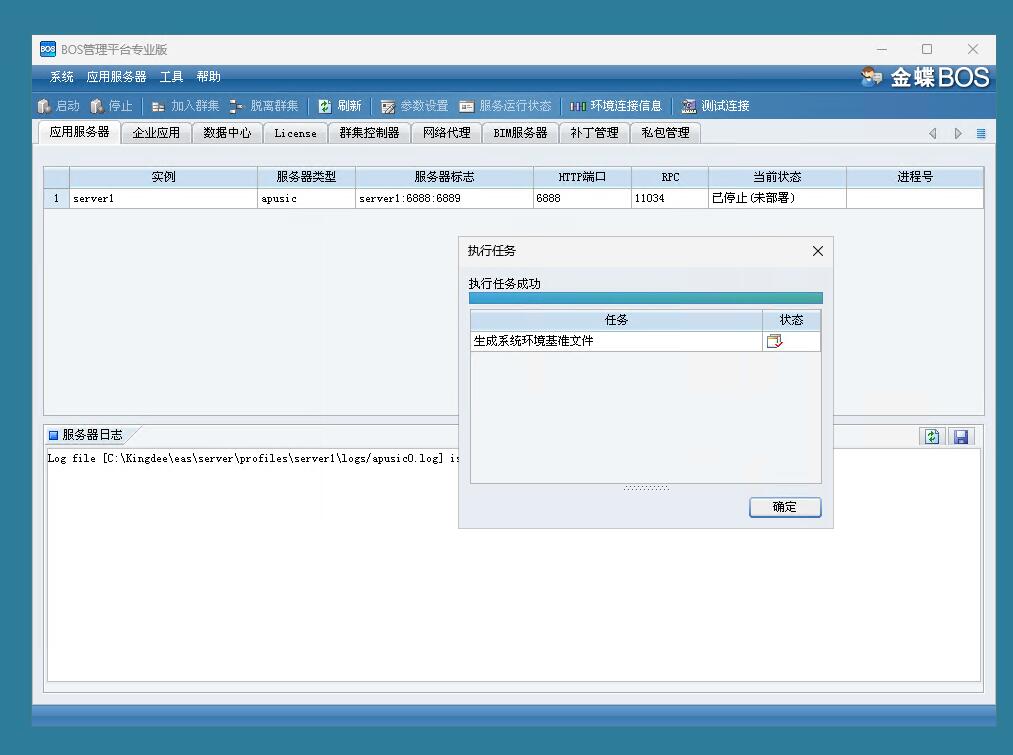This screenshot has height=755, width=1013.
Task: Click the 11034 RPC cell
Action: click(x=670, y=198)
